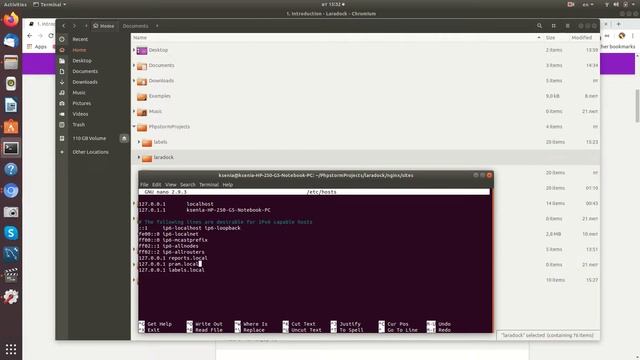640x360 pixels.
Task: Open the system status menu in top bar
Action: click(x=620, y=4)
